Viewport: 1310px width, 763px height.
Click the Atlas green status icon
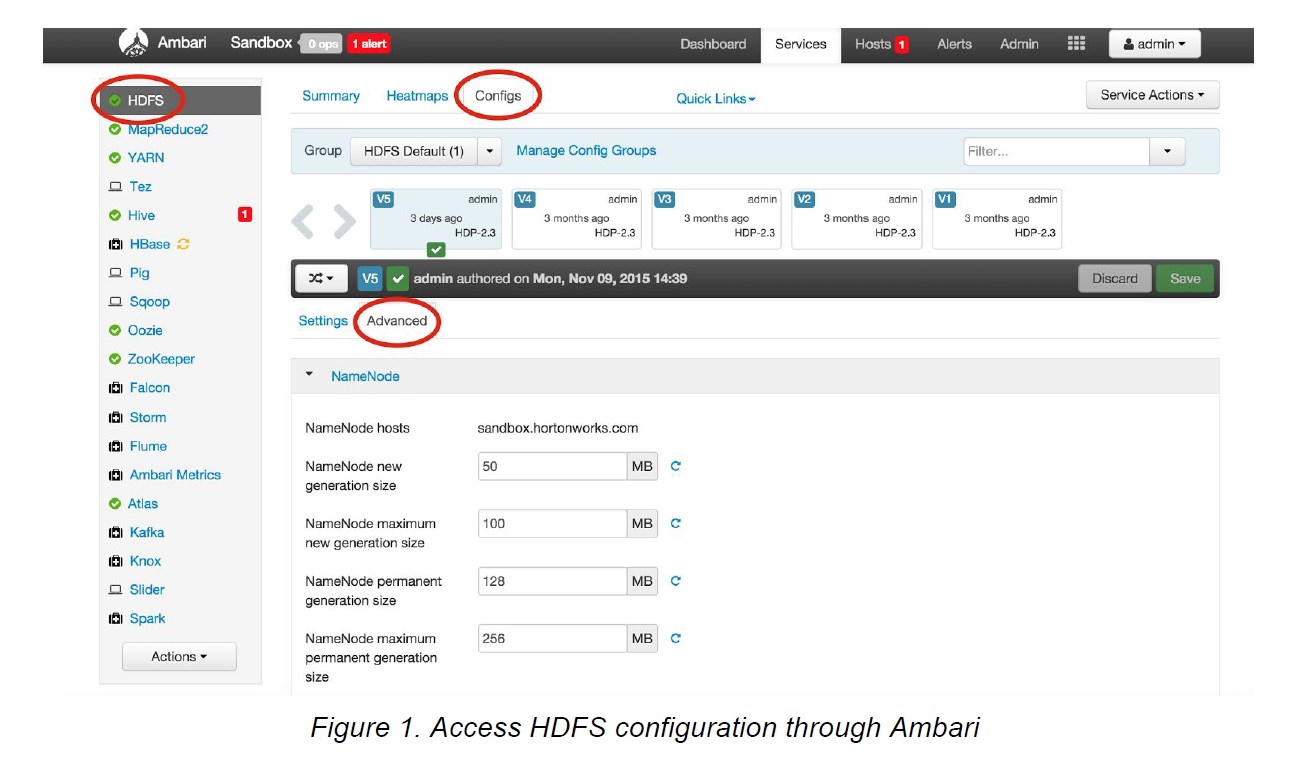tap(115, 504)
